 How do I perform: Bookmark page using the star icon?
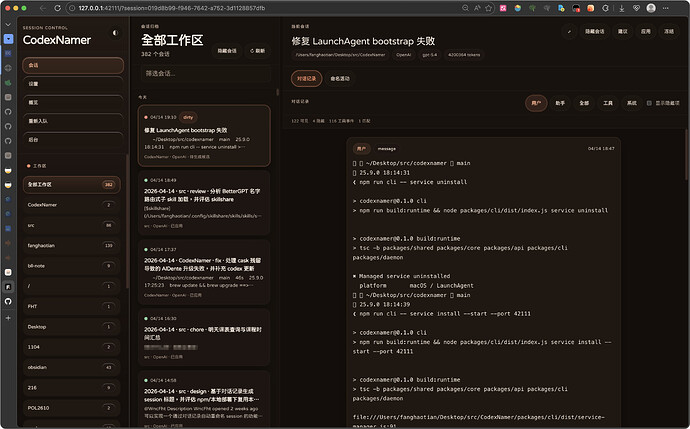[488, 8]
